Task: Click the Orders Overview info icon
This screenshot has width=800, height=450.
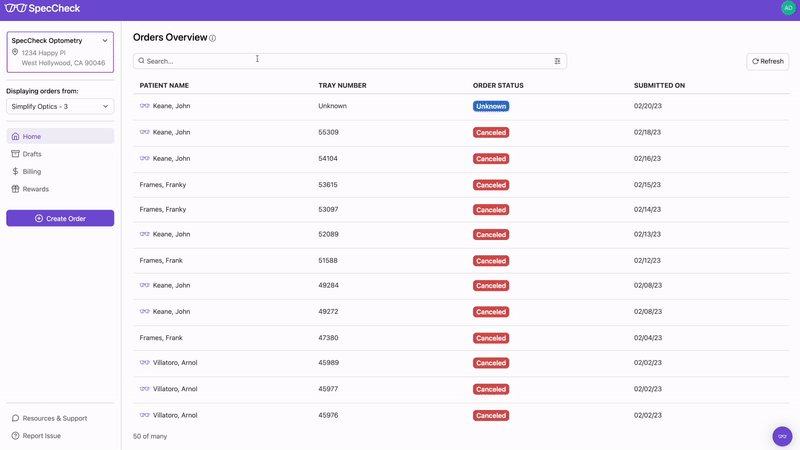Action: click(x=213, y=38)
